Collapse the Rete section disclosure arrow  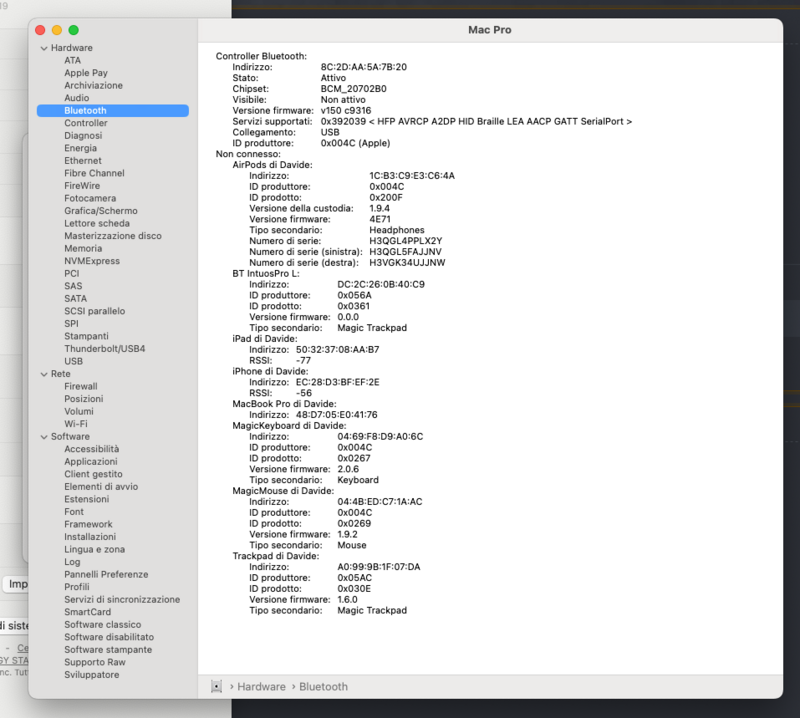click(x=44, y=374)
